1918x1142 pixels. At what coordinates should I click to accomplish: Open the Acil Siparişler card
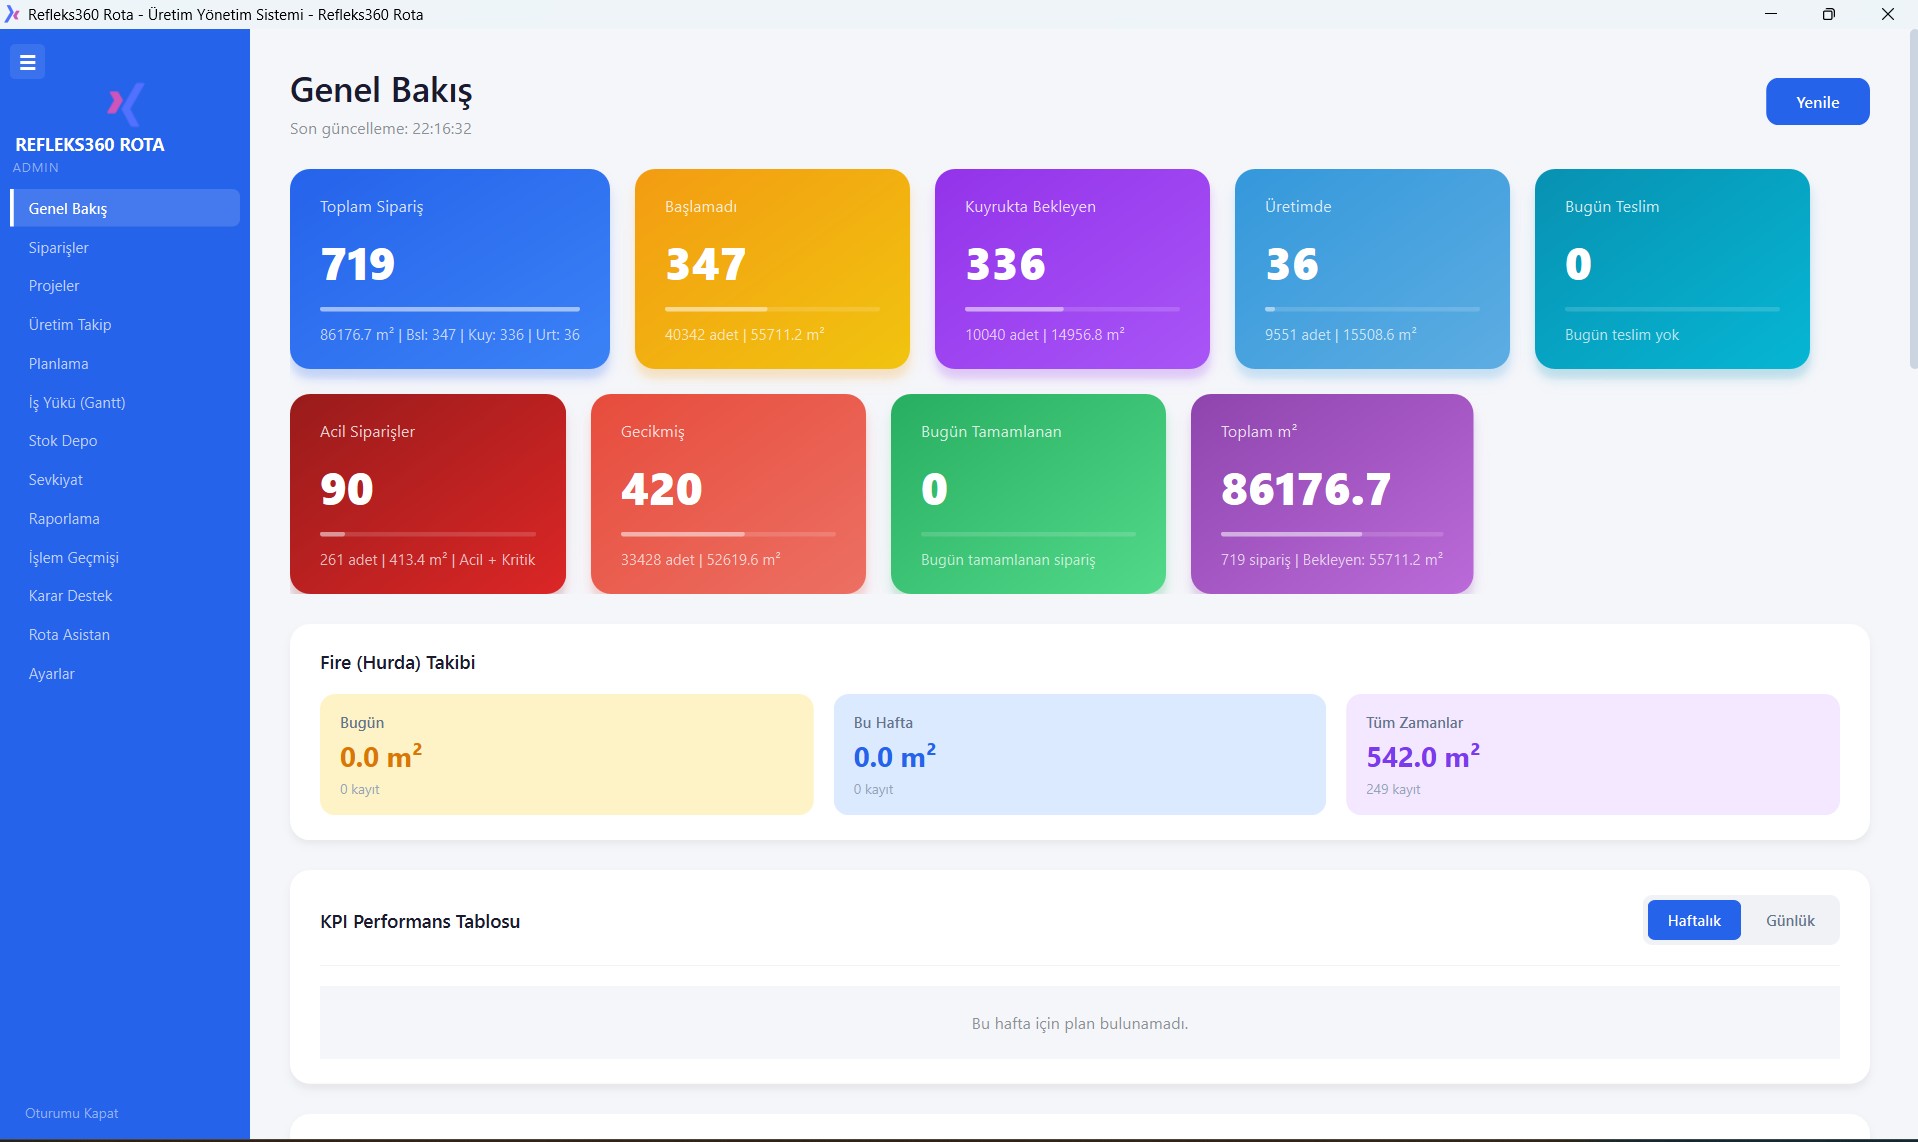tap(427, 493)
